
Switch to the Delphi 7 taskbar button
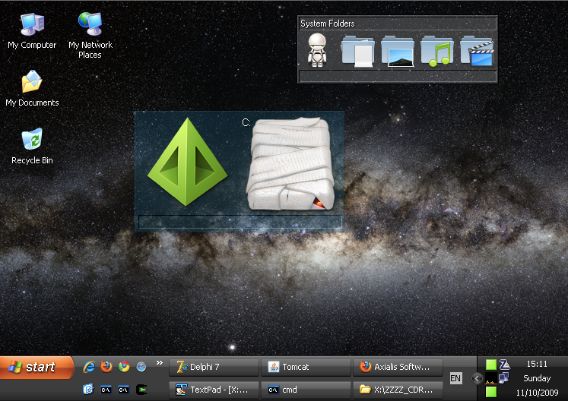(214, 367)
